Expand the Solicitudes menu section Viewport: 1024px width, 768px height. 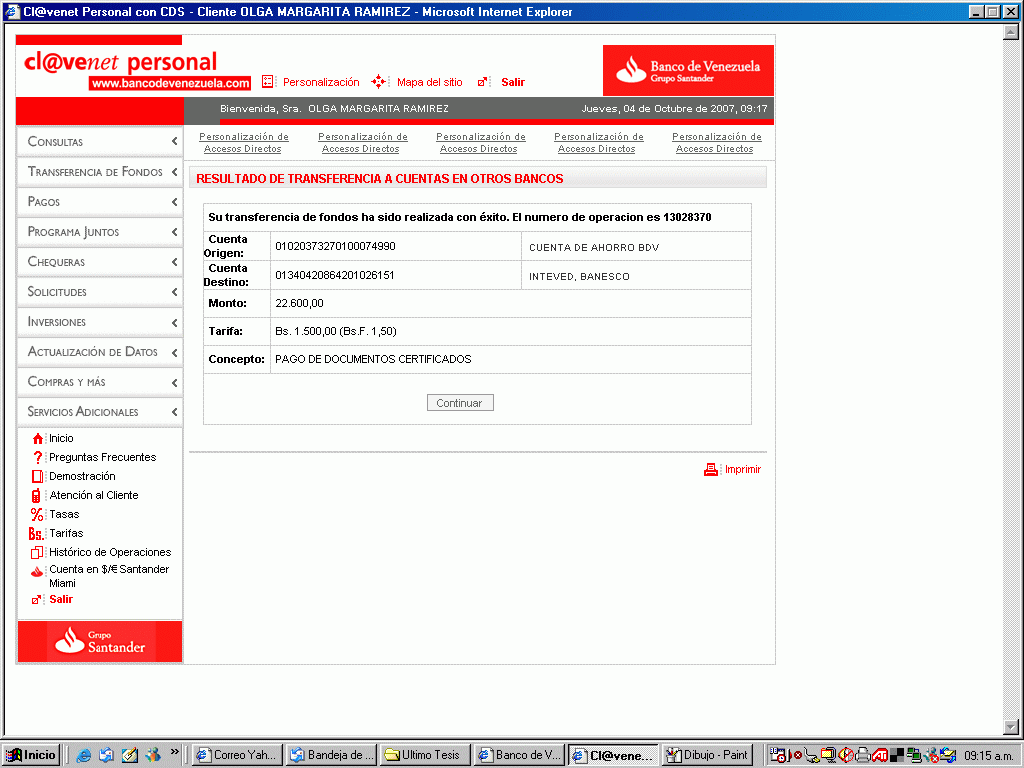point(100,292)
